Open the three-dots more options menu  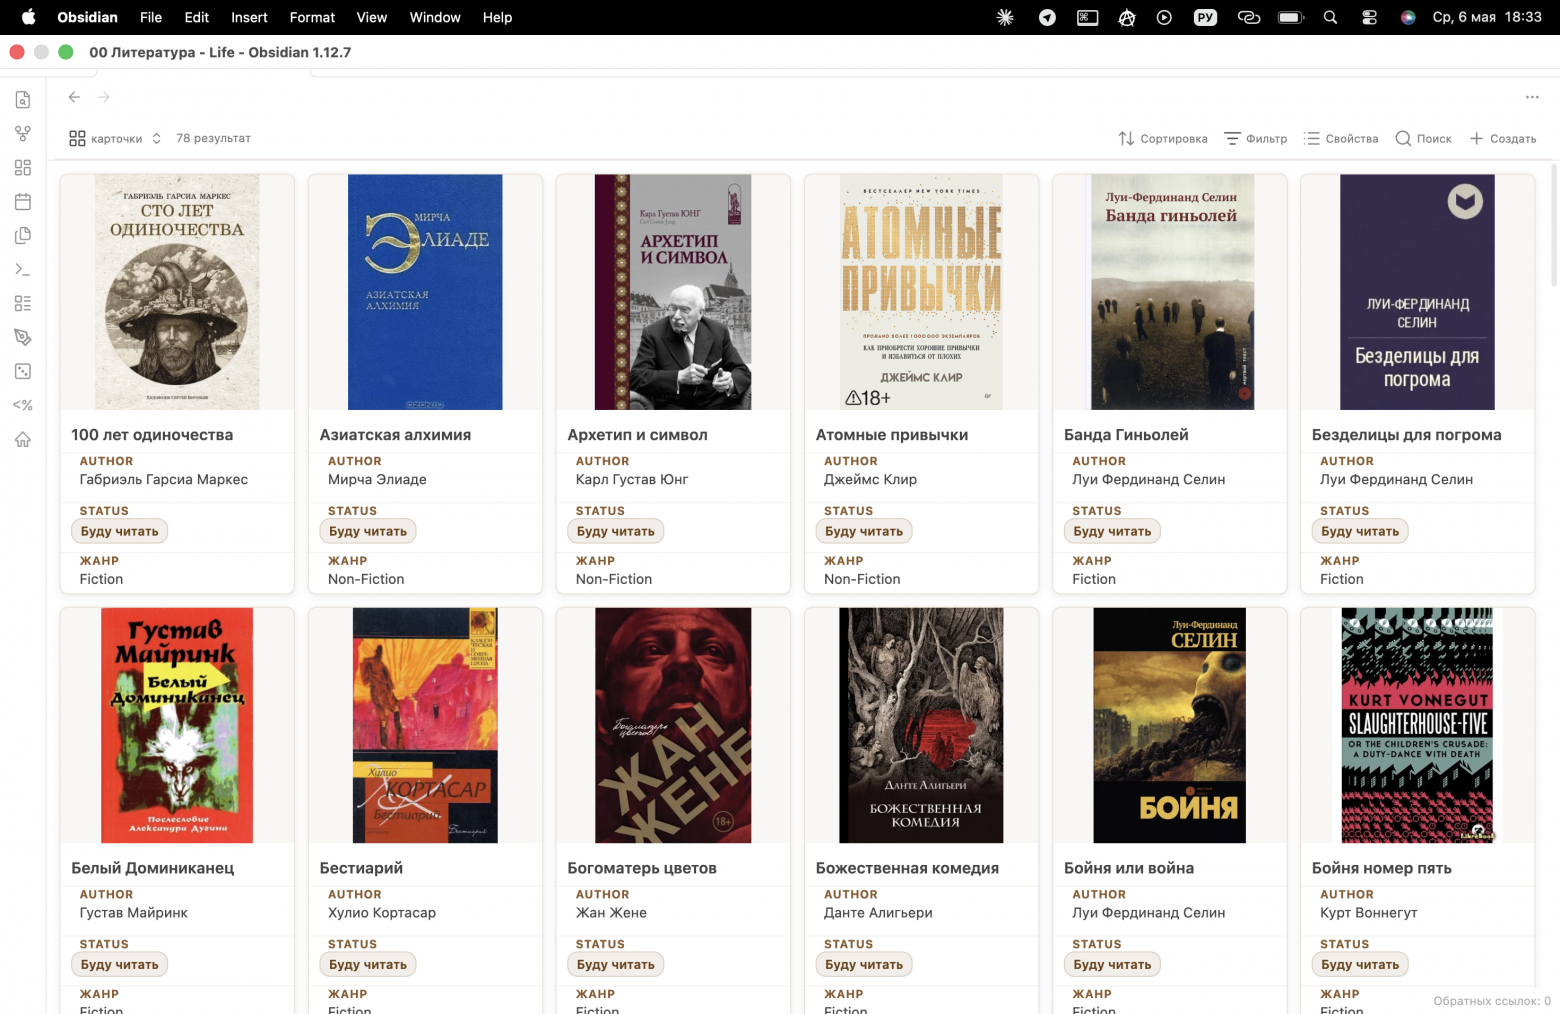coord(1532,97)
